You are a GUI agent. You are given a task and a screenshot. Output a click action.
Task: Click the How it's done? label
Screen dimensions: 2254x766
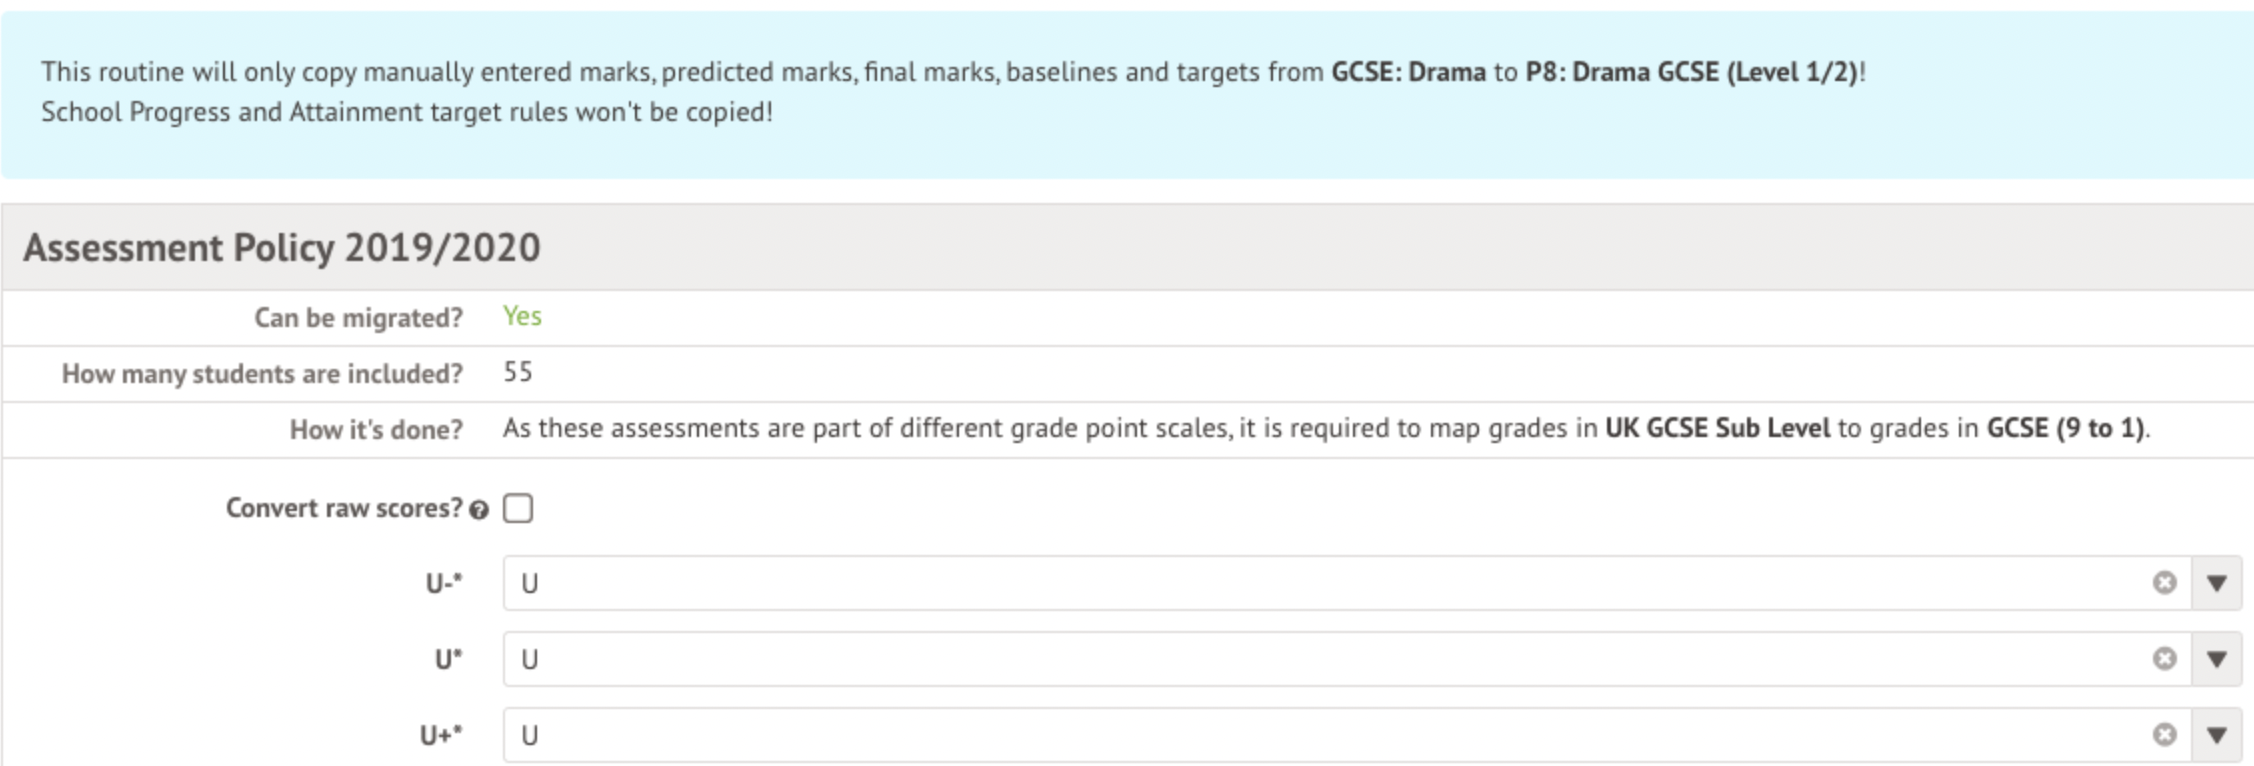376,430
